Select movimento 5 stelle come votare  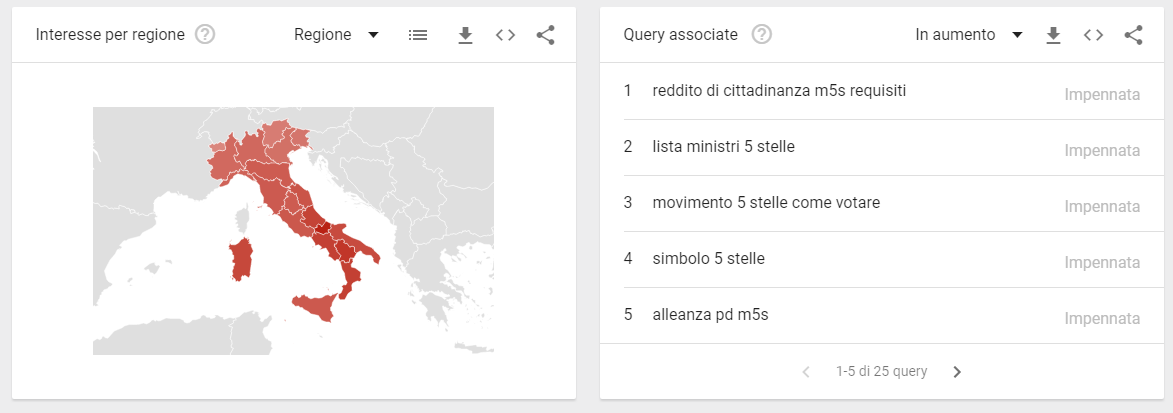882,204
